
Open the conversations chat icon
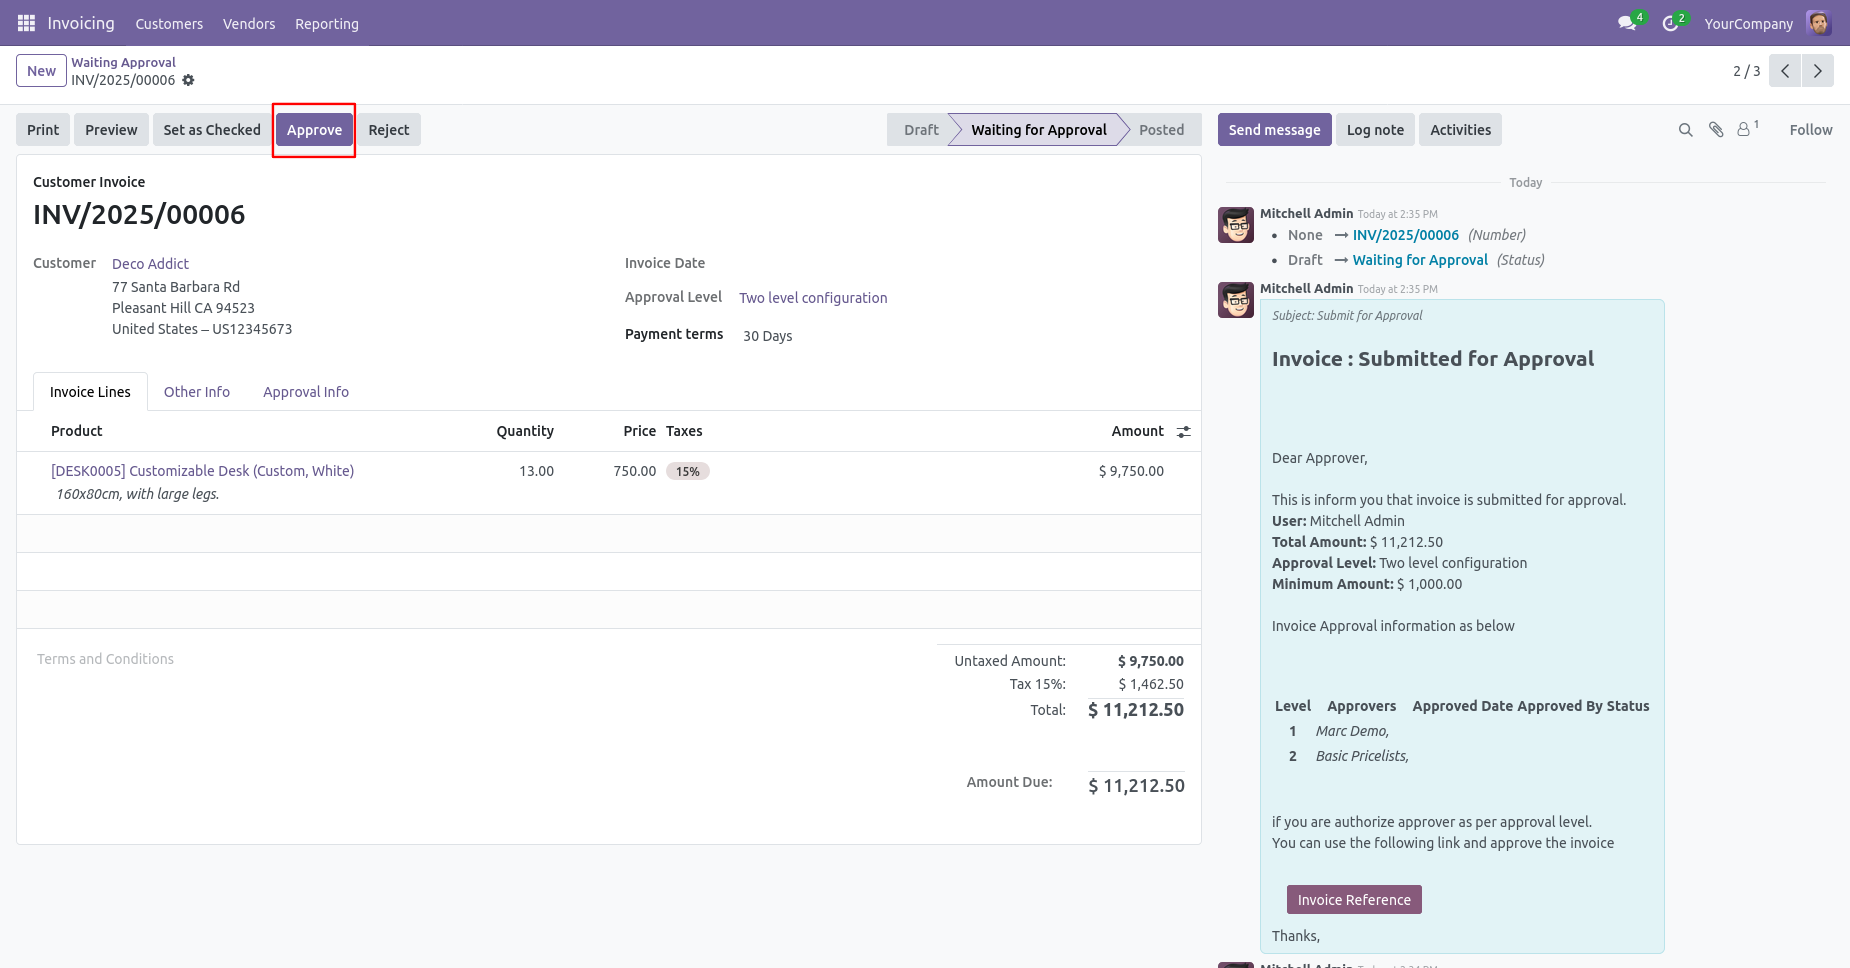pos(1627,23)
